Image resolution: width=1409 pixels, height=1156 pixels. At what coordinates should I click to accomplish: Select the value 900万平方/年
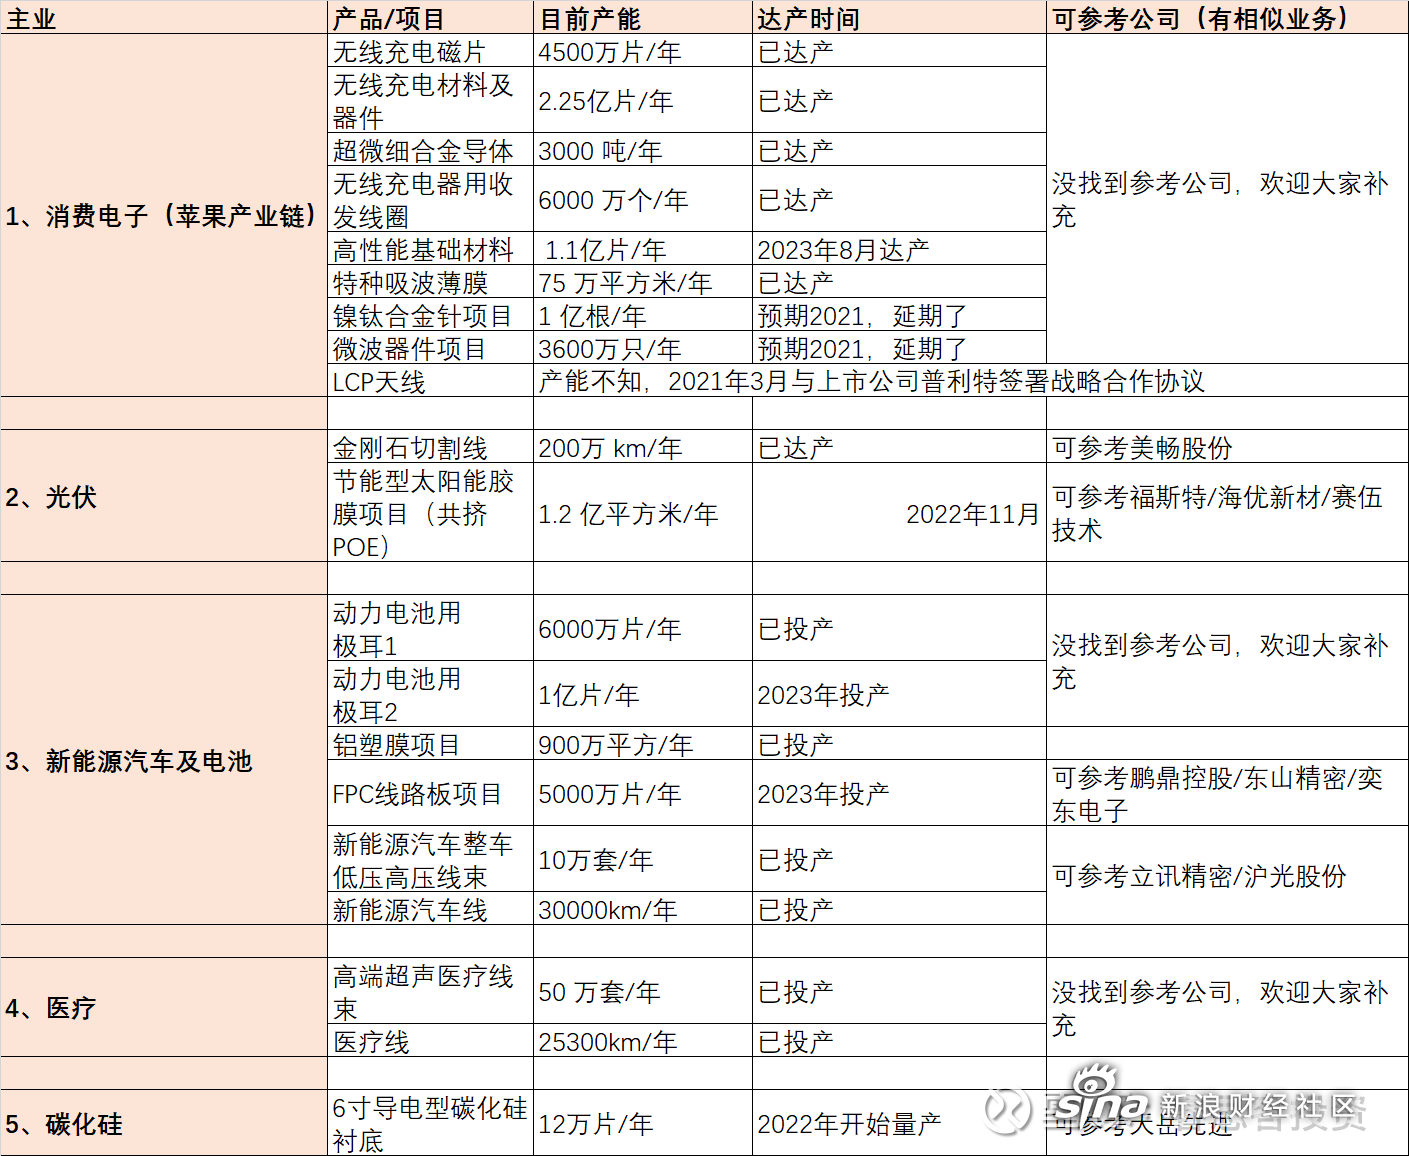click(643, 743)
